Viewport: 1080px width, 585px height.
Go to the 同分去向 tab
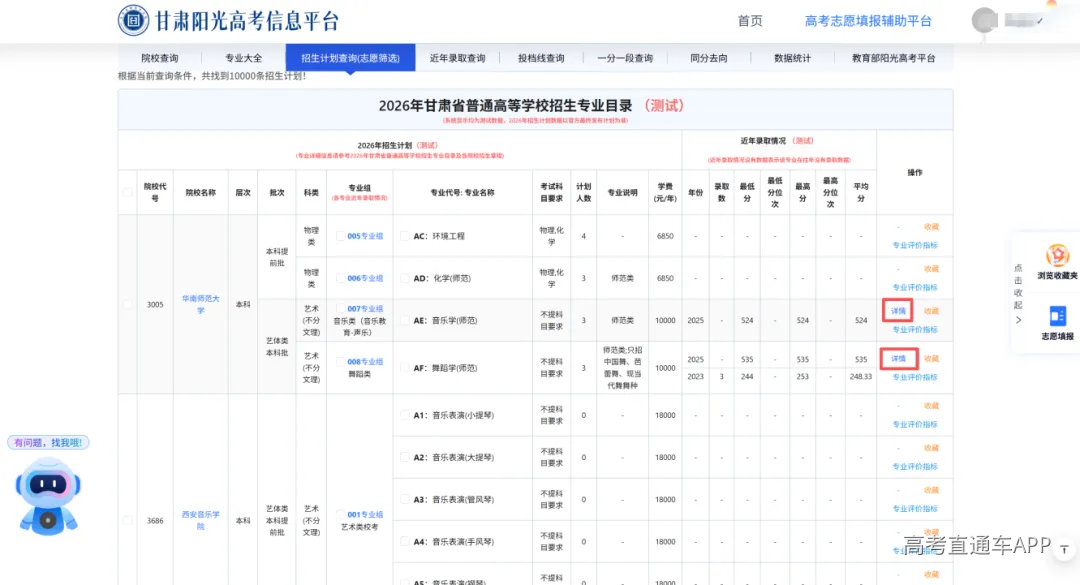[x=709, y=58]
